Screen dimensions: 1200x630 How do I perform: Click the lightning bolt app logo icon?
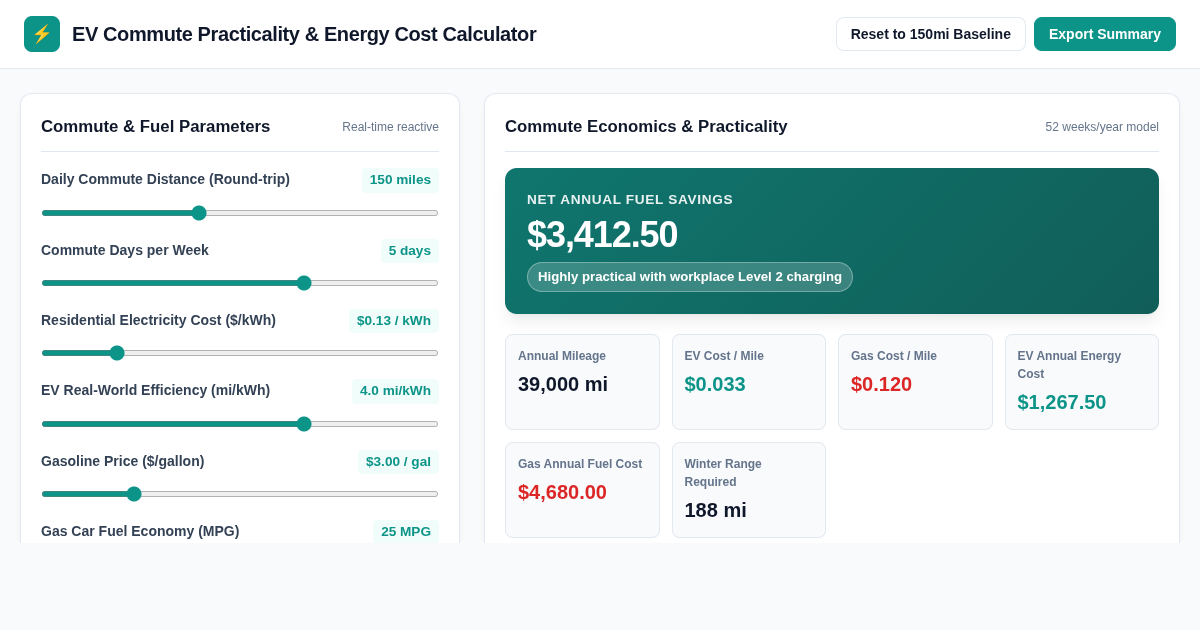click(x=42, y=34)
